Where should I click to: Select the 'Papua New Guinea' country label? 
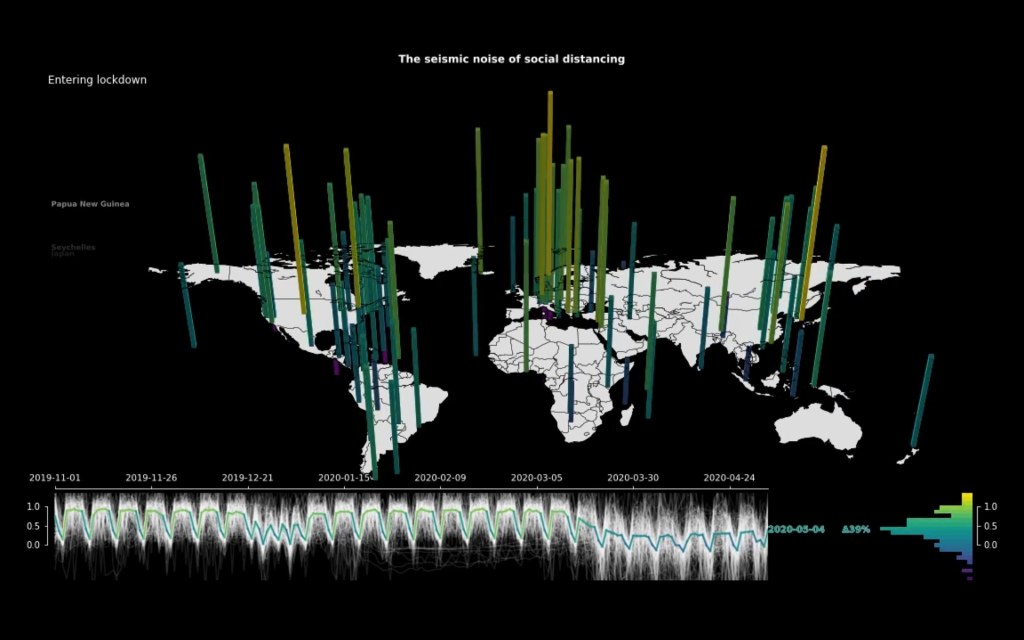tap(90, 204)
